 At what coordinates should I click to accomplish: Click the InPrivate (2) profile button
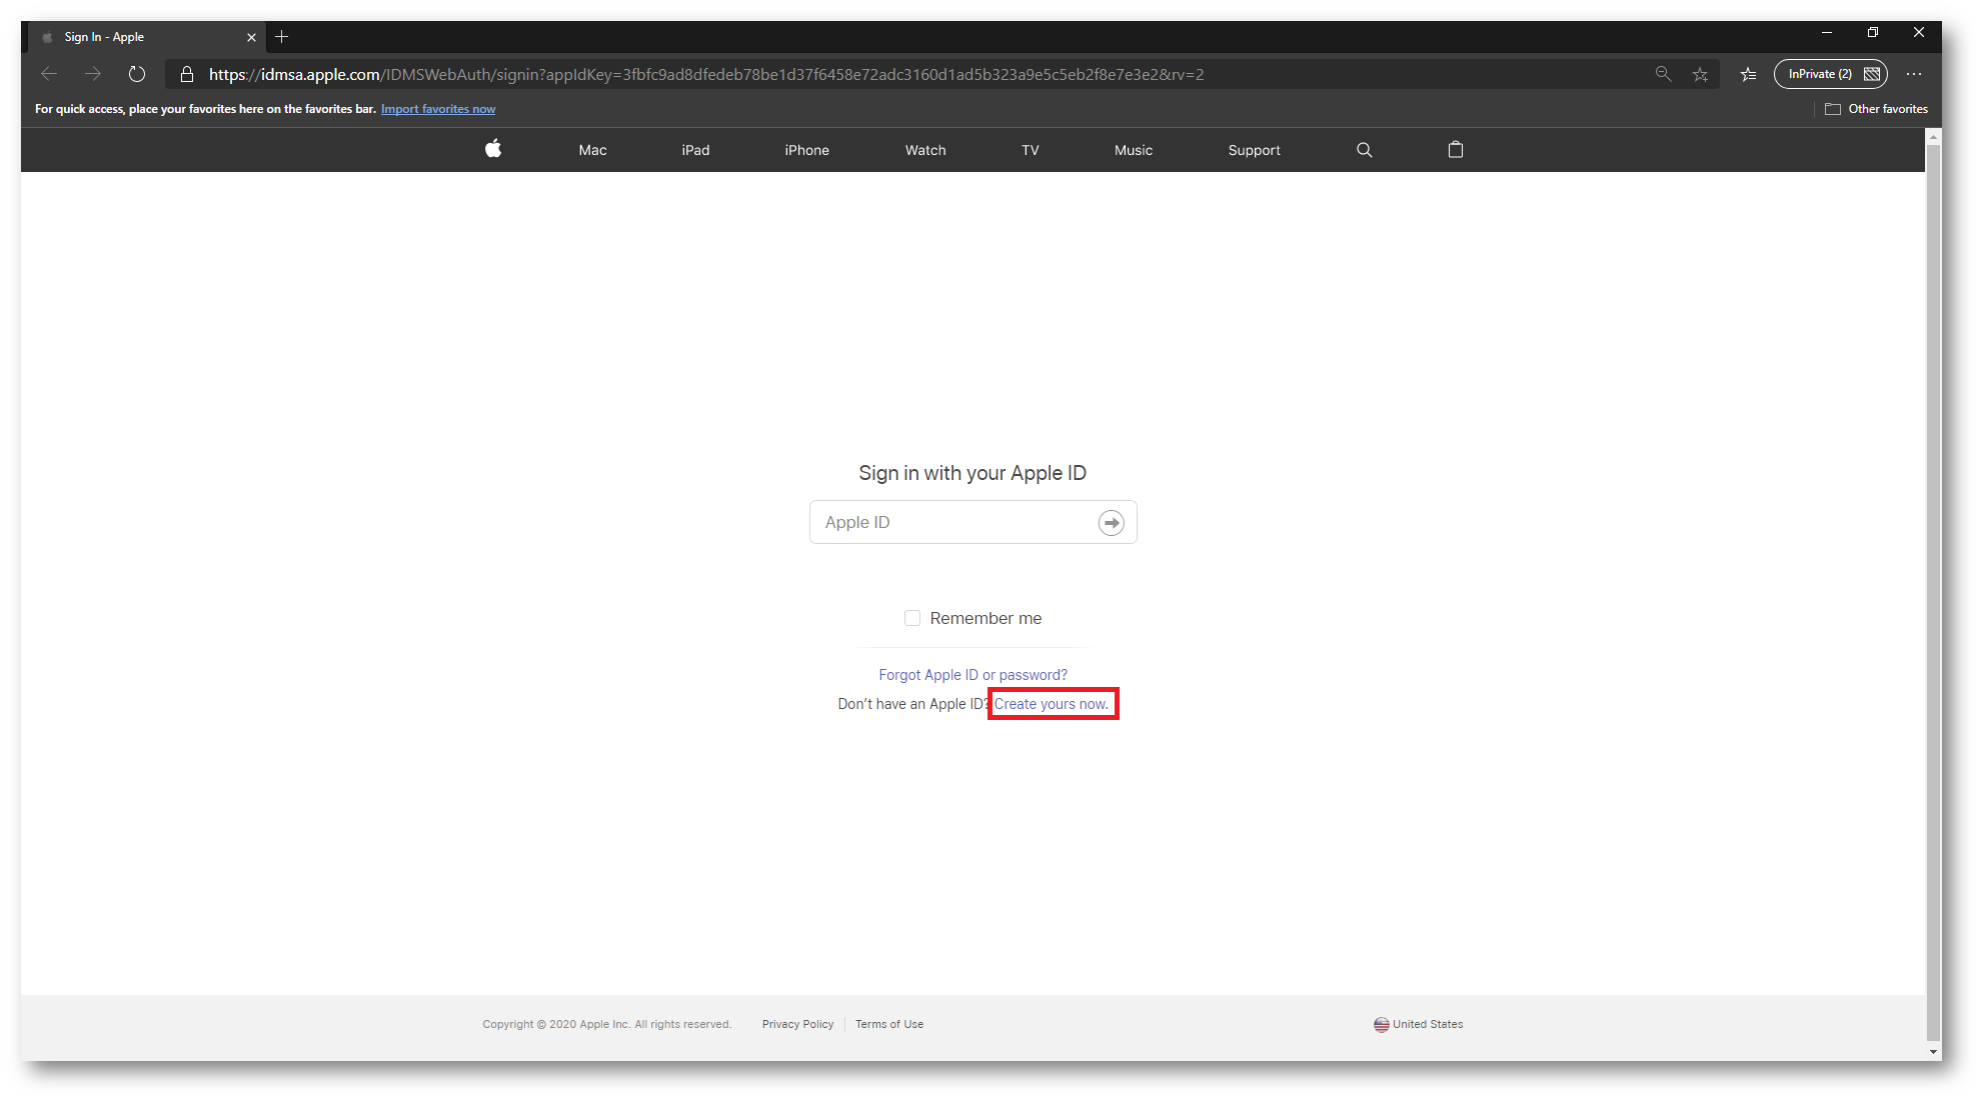pyautogui.click(x=1831, y=74)
